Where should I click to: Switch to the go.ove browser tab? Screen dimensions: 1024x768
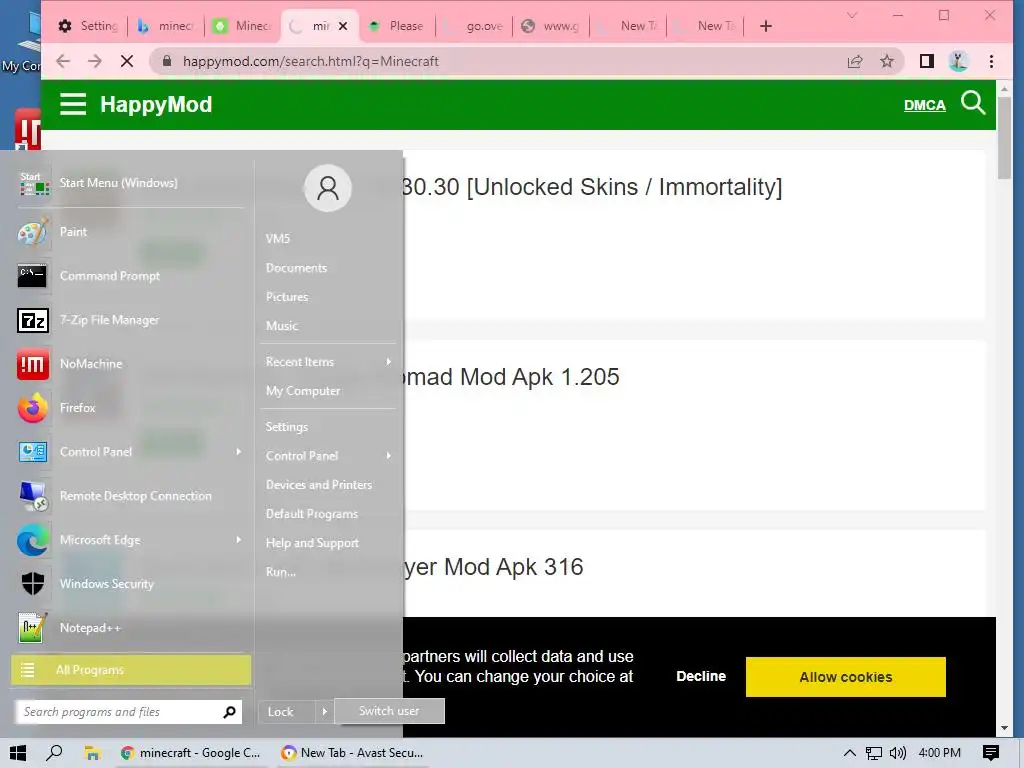tap(474, 26)
